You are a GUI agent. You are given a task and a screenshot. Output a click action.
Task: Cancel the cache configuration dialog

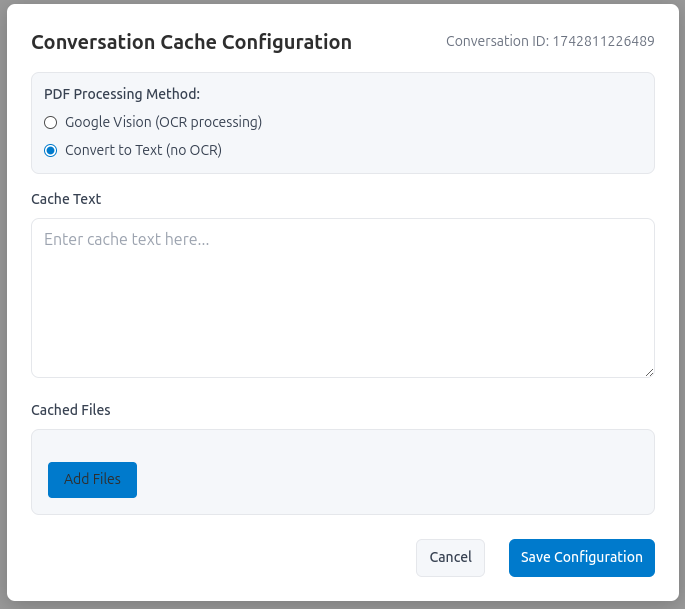(450, 557)
